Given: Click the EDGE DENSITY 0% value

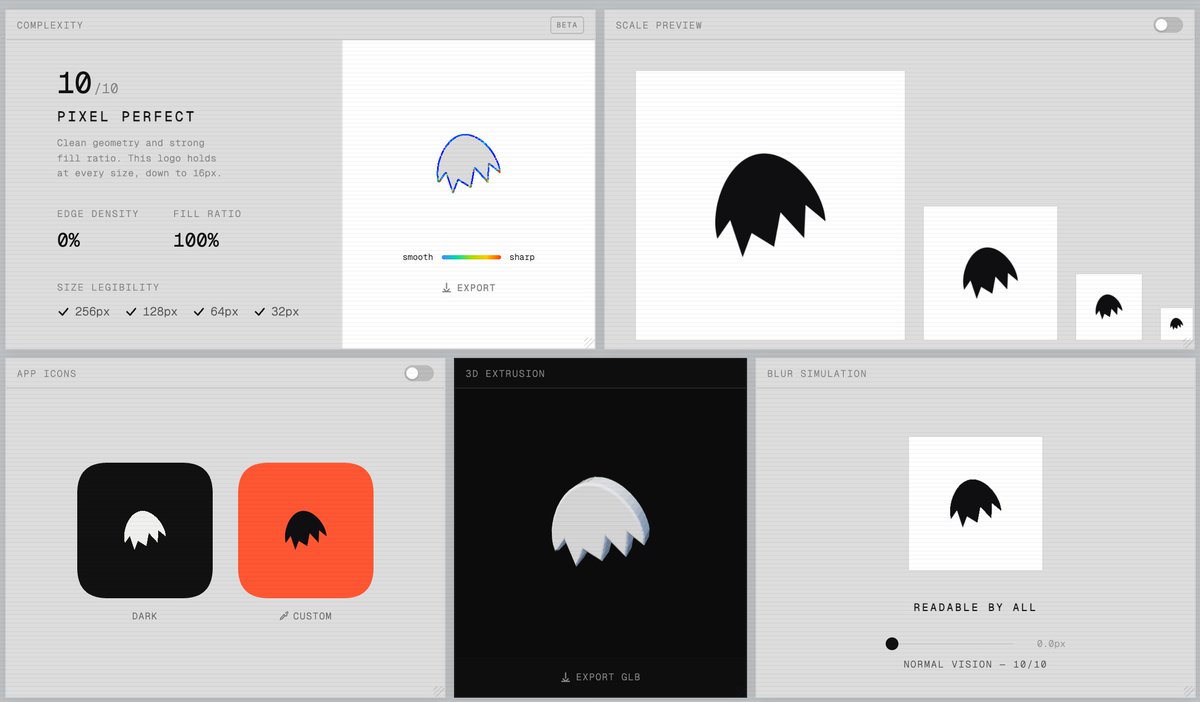Looking at the screenshot, I should [69, 240].
